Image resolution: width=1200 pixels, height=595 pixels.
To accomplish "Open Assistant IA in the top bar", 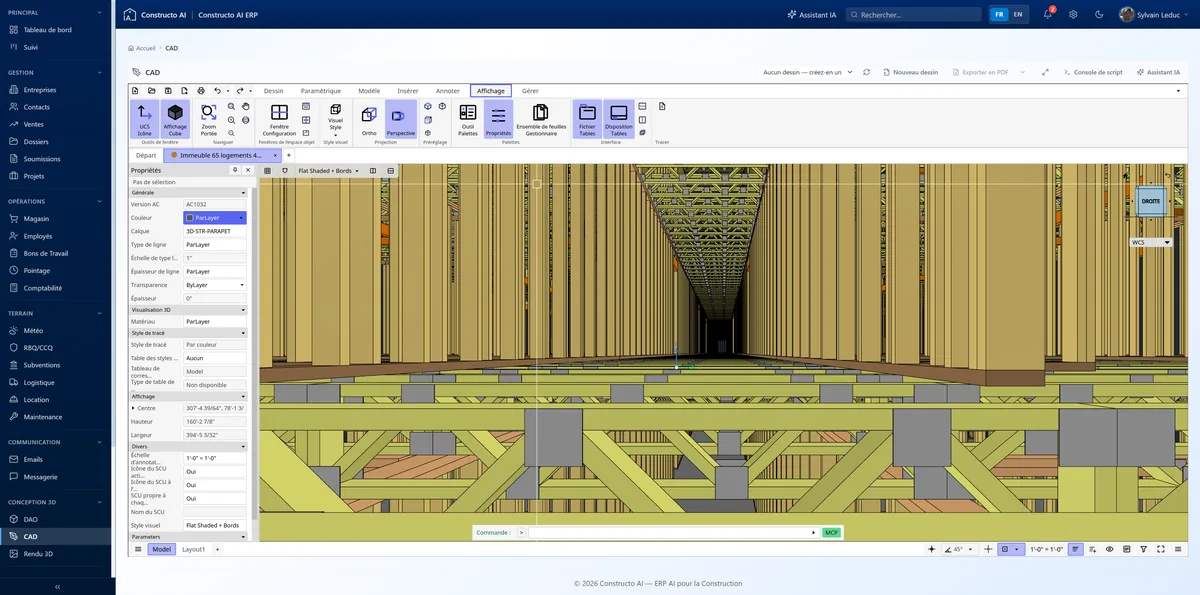I will 811,15.
